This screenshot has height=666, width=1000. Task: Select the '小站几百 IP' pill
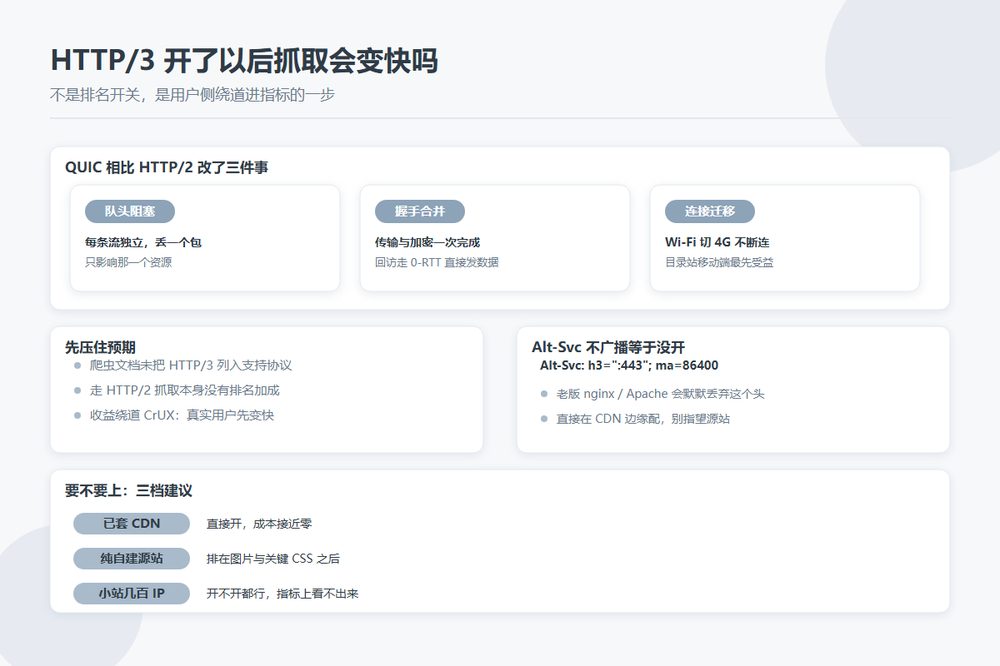[x=131, y=594]
